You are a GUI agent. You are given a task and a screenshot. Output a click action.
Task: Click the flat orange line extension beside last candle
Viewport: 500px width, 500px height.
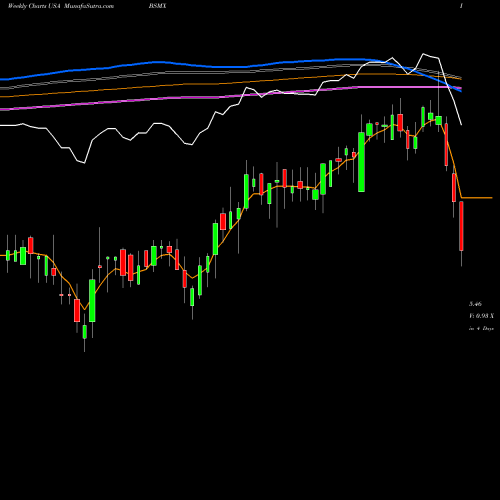[477, 198]
